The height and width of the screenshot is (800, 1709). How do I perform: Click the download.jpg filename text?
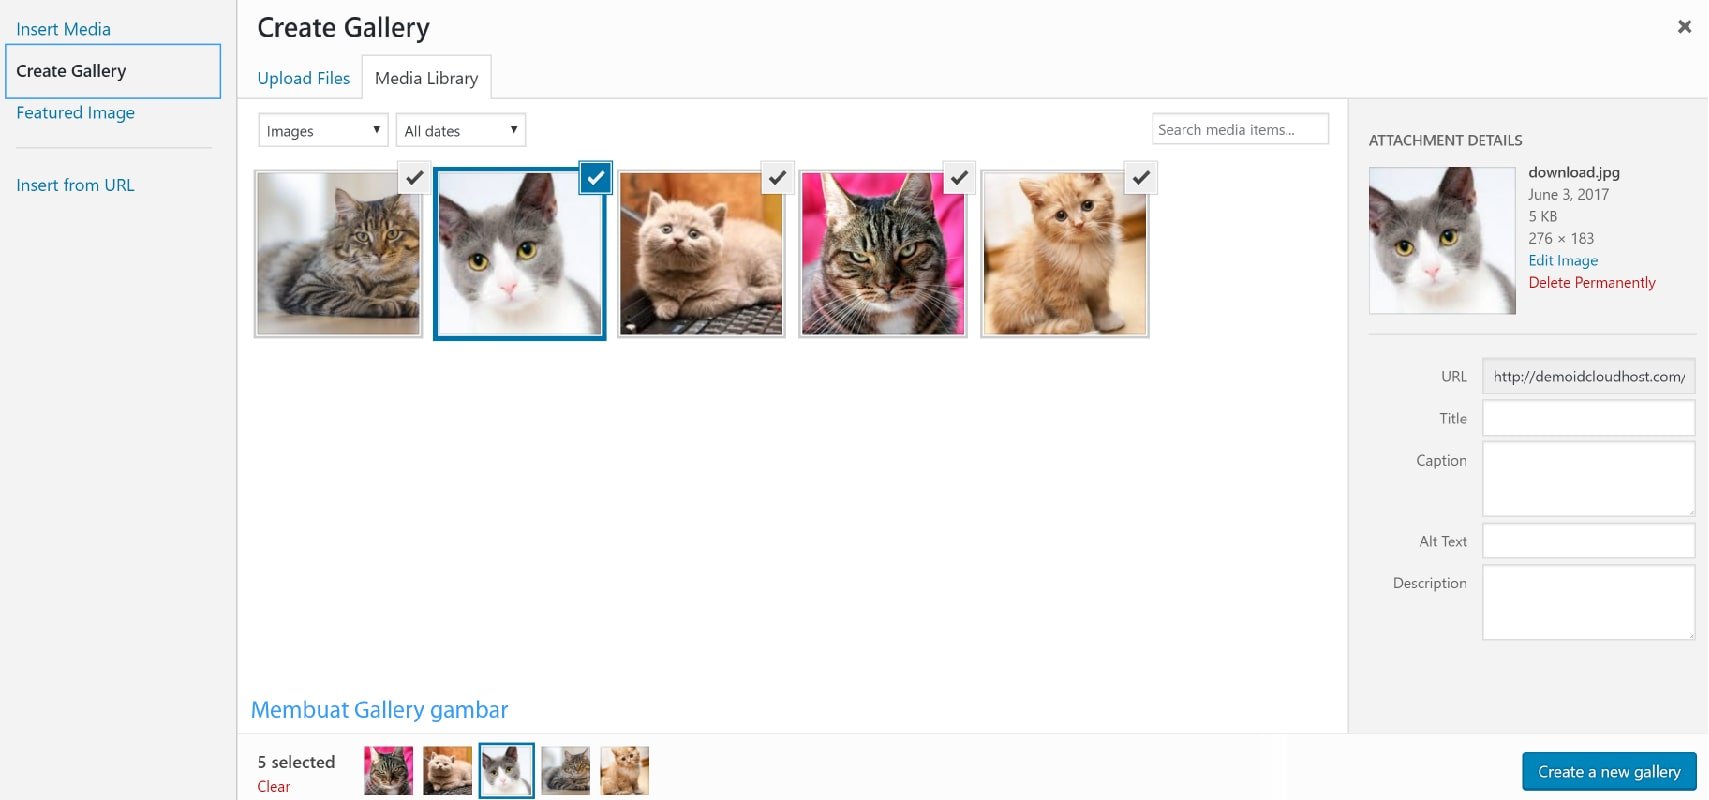tap(1573, 172)
